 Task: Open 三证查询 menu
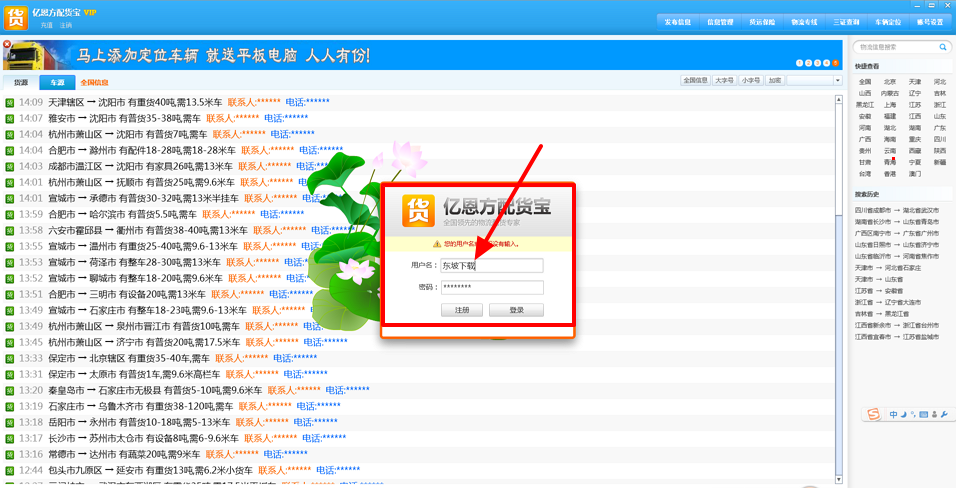[846, 22]
